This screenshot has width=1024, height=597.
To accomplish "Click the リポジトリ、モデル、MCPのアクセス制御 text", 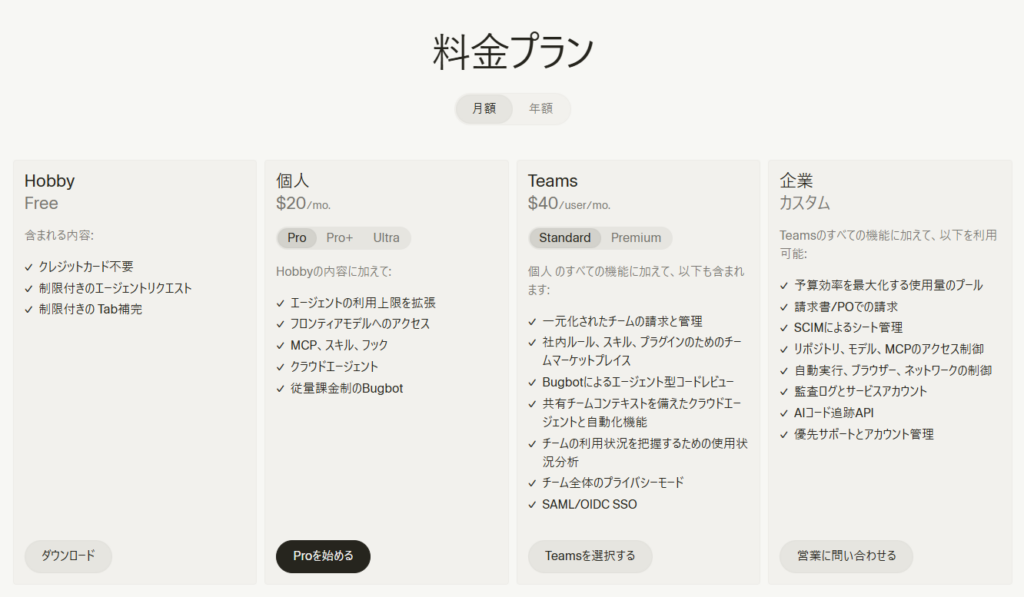I will click(x=889, y=349).
